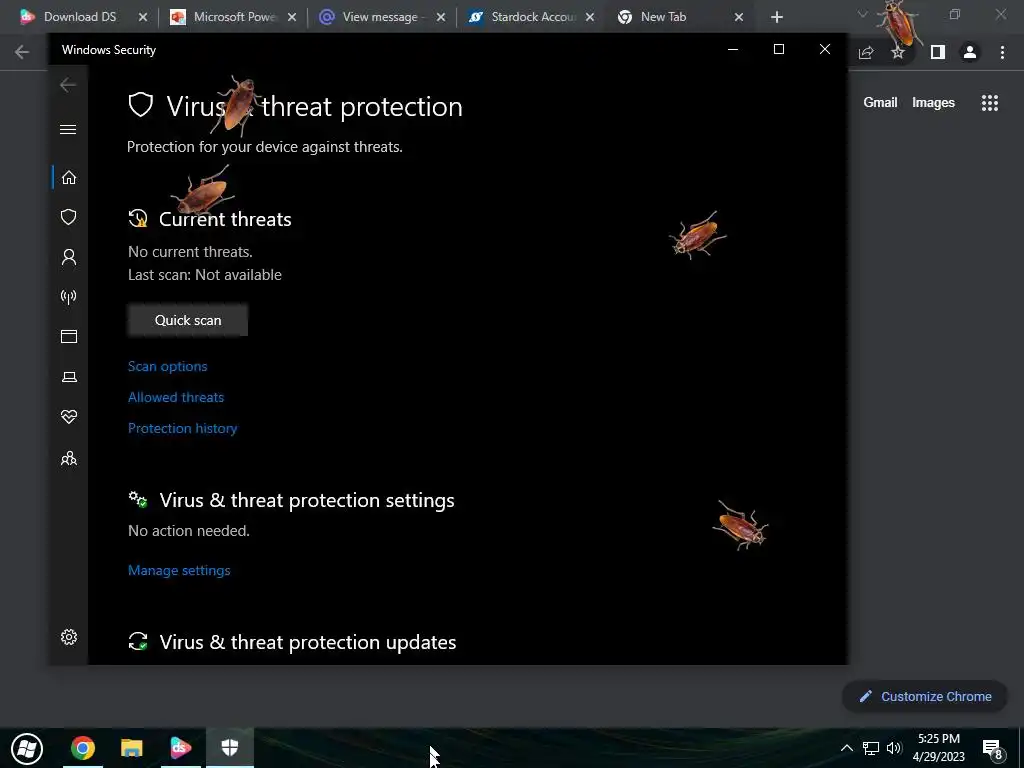1024x768 pixels.
Task: Open Windows Security settings gear
Action: click(69, 637)
